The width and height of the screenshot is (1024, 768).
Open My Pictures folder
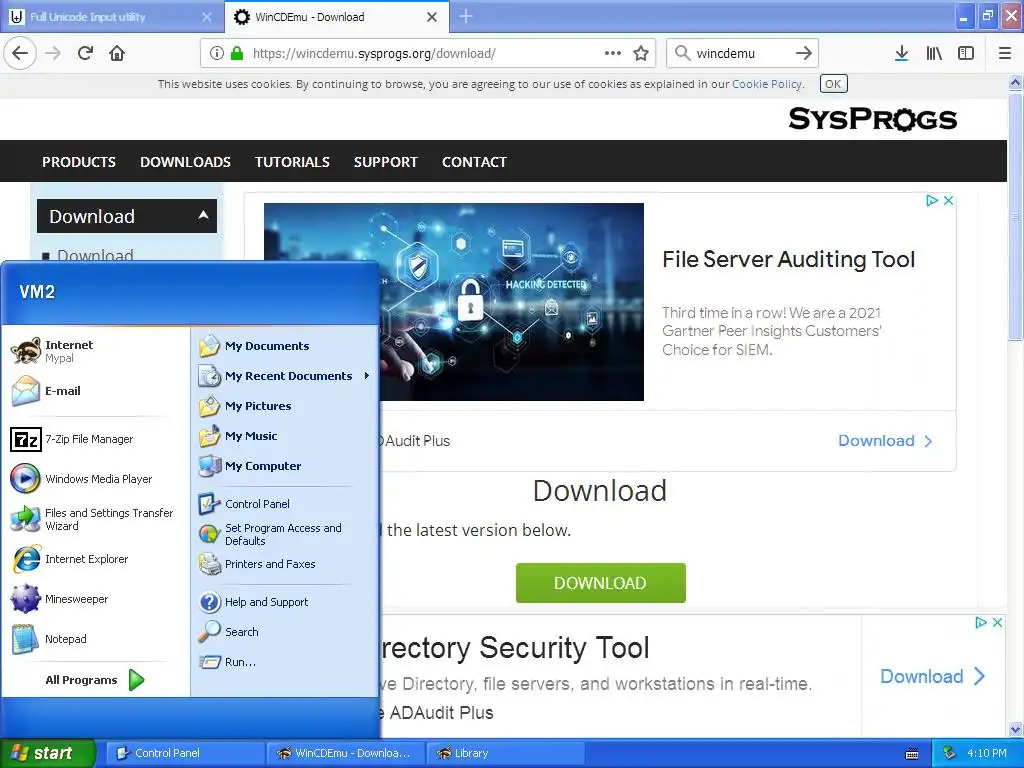[285, 406]
